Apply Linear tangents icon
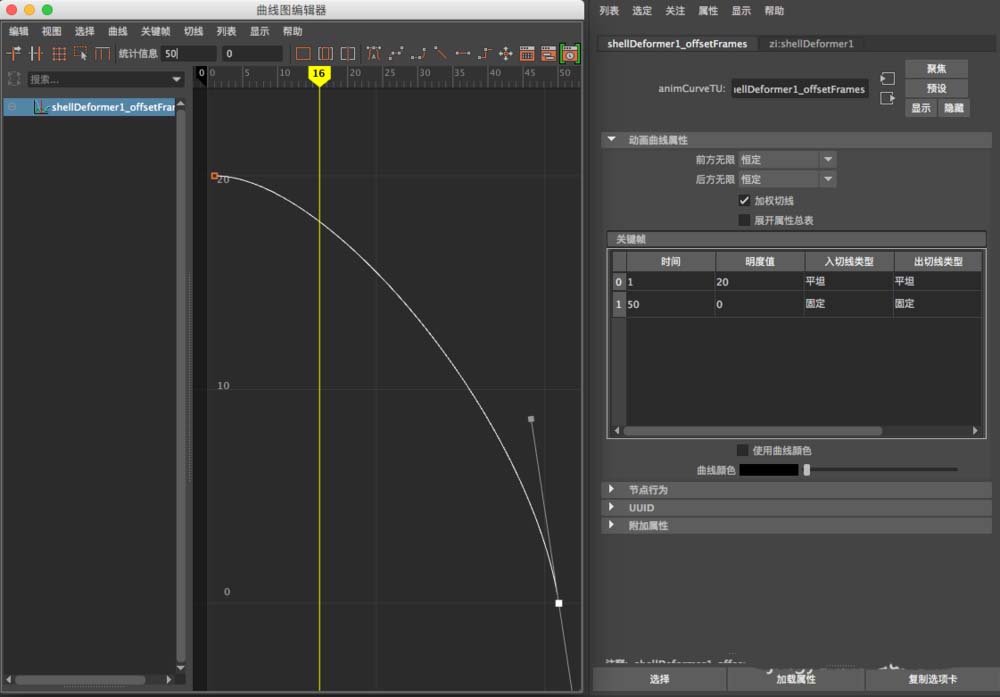Image resolution: width=1000 pixels, height=697 pixels. [x=440, y=54]
